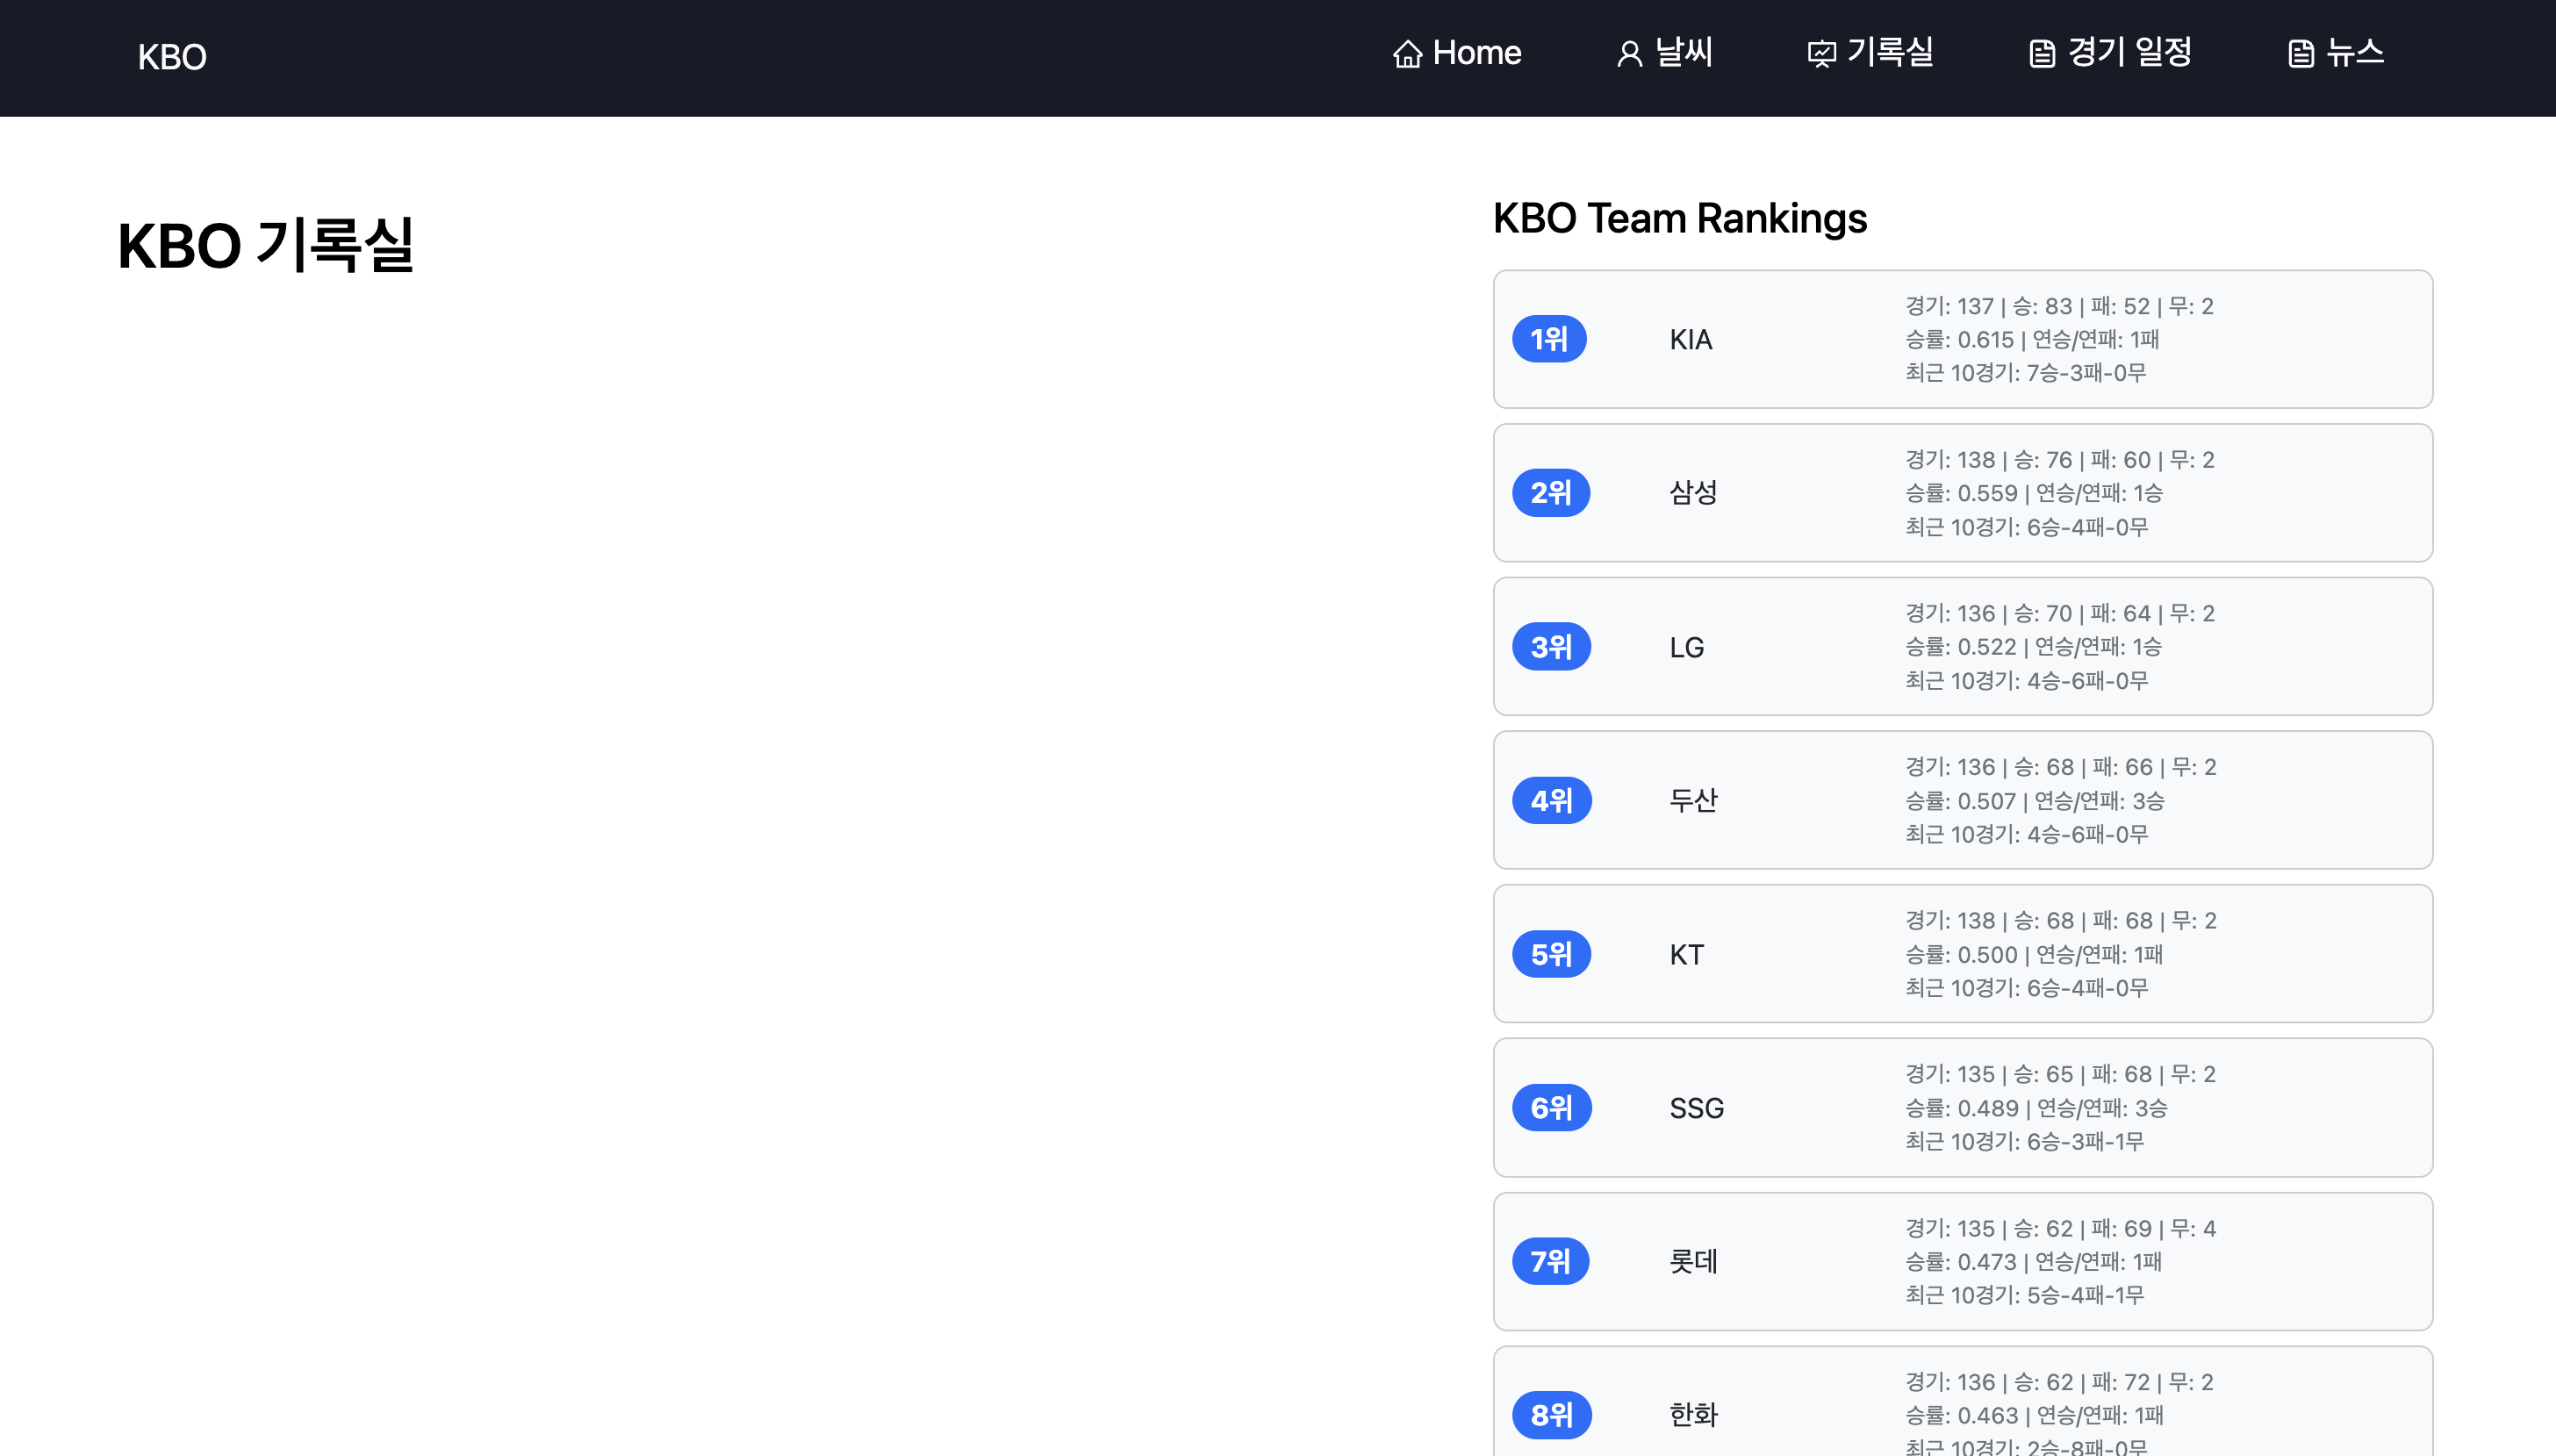Click '승률: 0.615' line for KIA
The height and width of the screenshot is (1456, 2556).
click(2032, 339)
